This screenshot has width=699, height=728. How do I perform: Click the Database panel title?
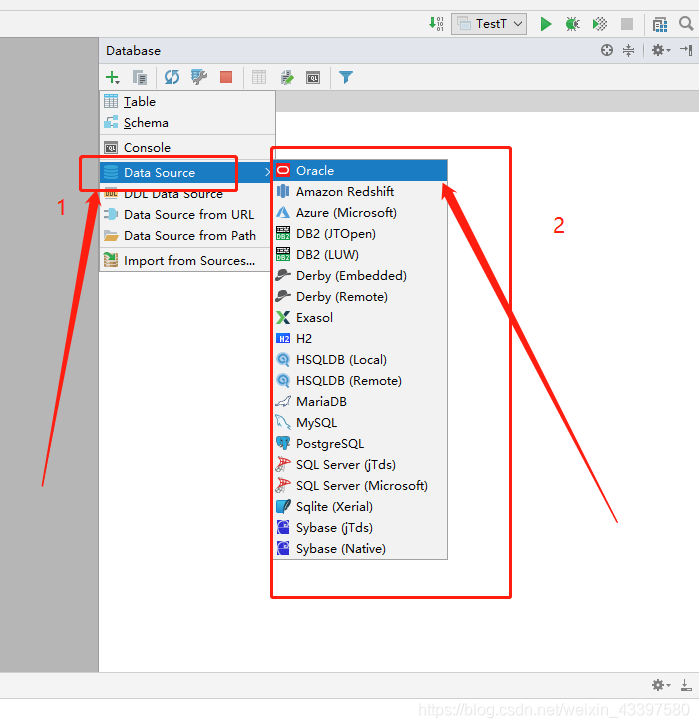[134, 50]
